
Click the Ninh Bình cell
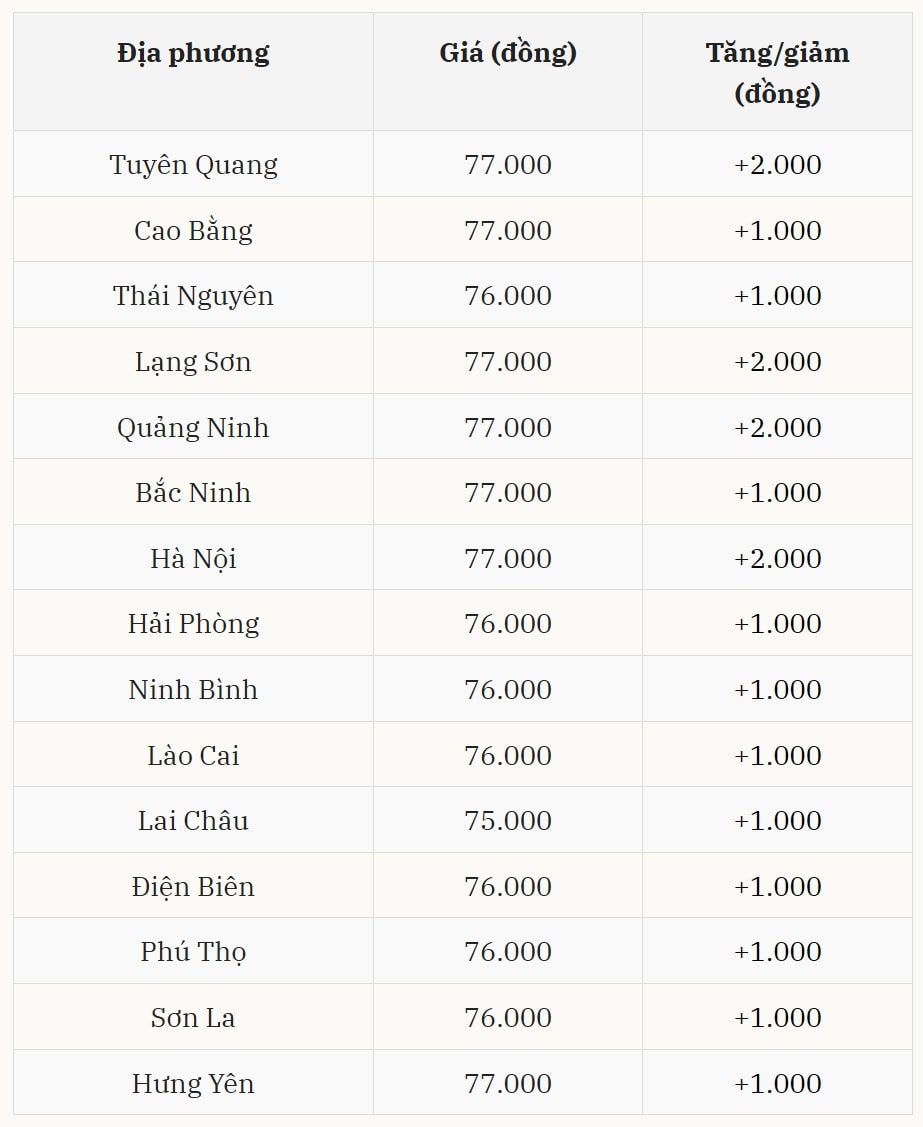[x=193, y=689]
